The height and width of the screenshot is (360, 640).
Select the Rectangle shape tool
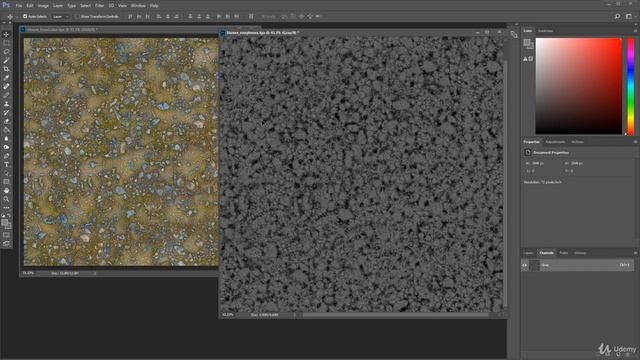(6, 182)
